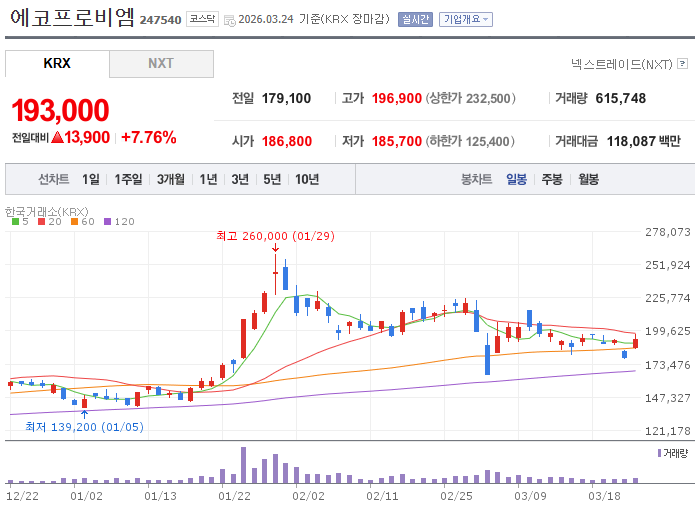
Task: Click the 최저 139,200 (01/05) marker
Action: pos(84,427)
